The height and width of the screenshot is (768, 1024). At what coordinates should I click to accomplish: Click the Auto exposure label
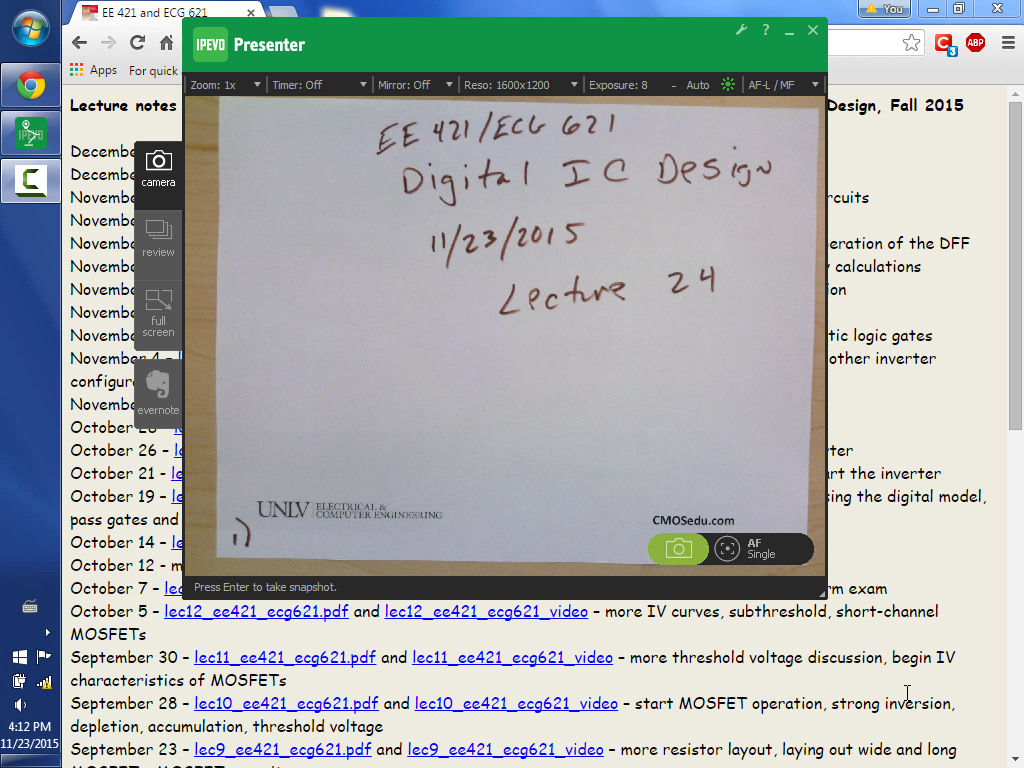point(697,85)
